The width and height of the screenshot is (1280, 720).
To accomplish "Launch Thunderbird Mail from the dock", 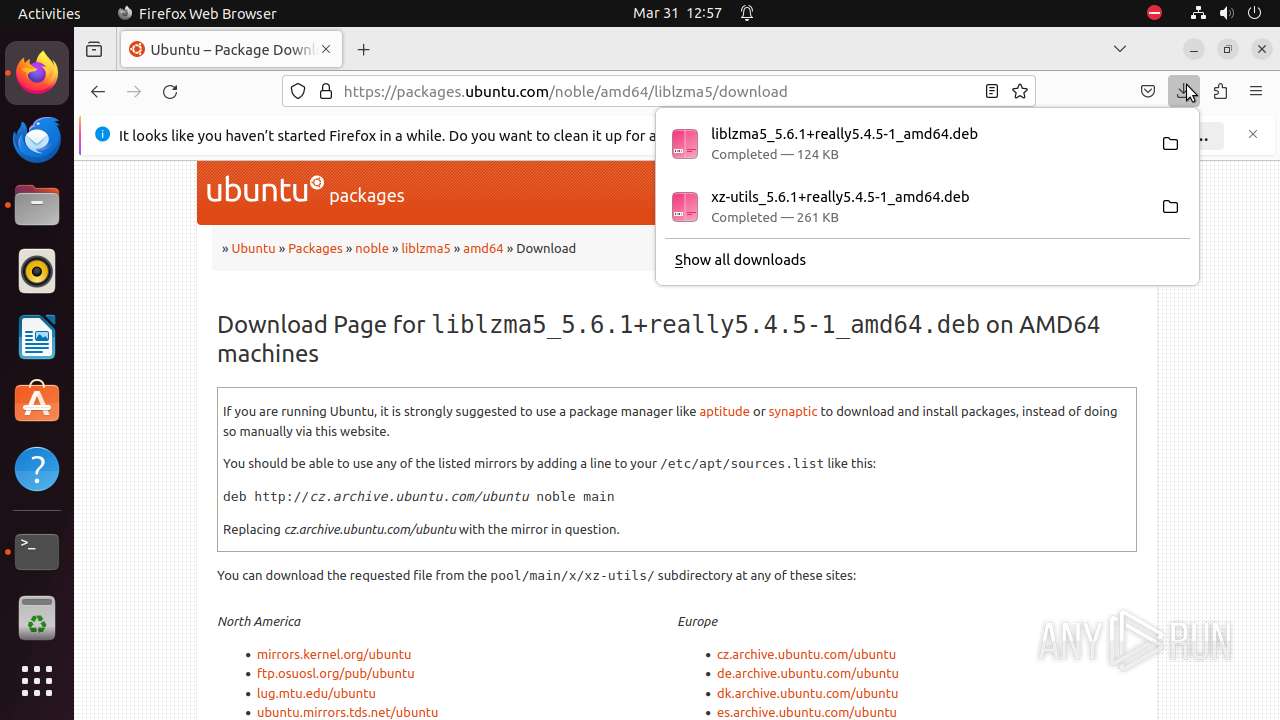I will (x=37, y=140).
